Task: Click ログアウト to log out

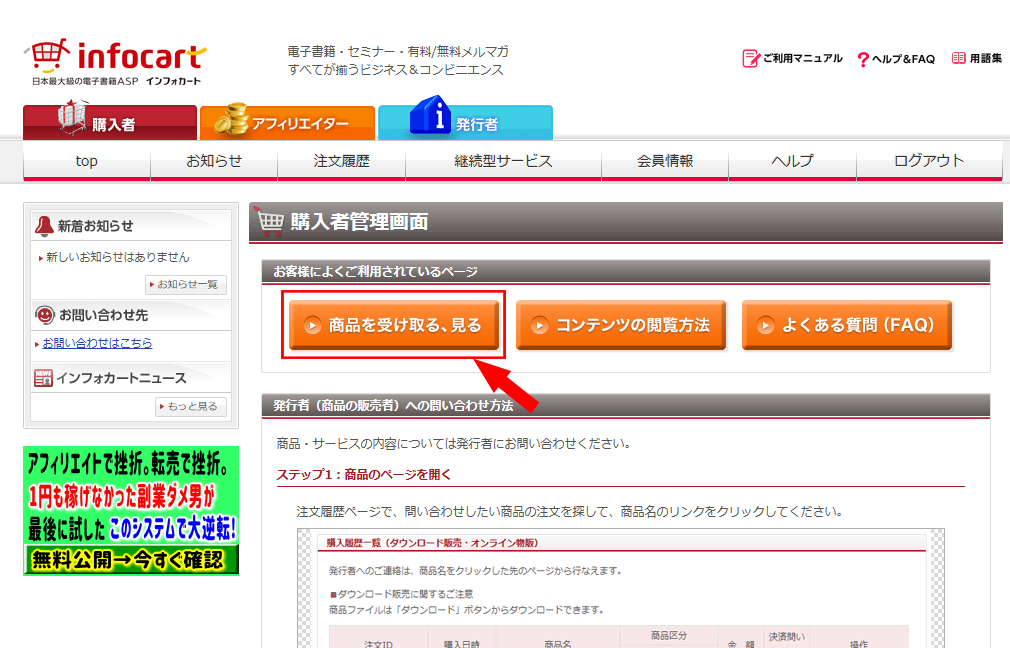Action: [x=929, y=161]
